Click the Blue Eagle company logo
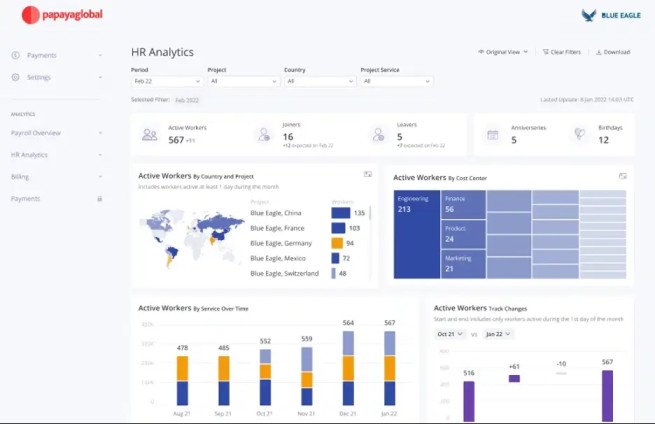The height and width of the screenshot is (424, 655). click(611, 15)
